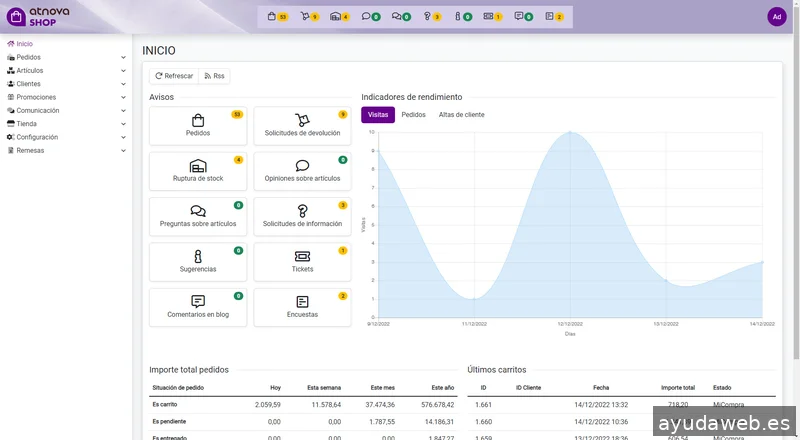Click the Esta semana column header
The width and height of the screenshot is (800, 440).
(x=324, y=387)
